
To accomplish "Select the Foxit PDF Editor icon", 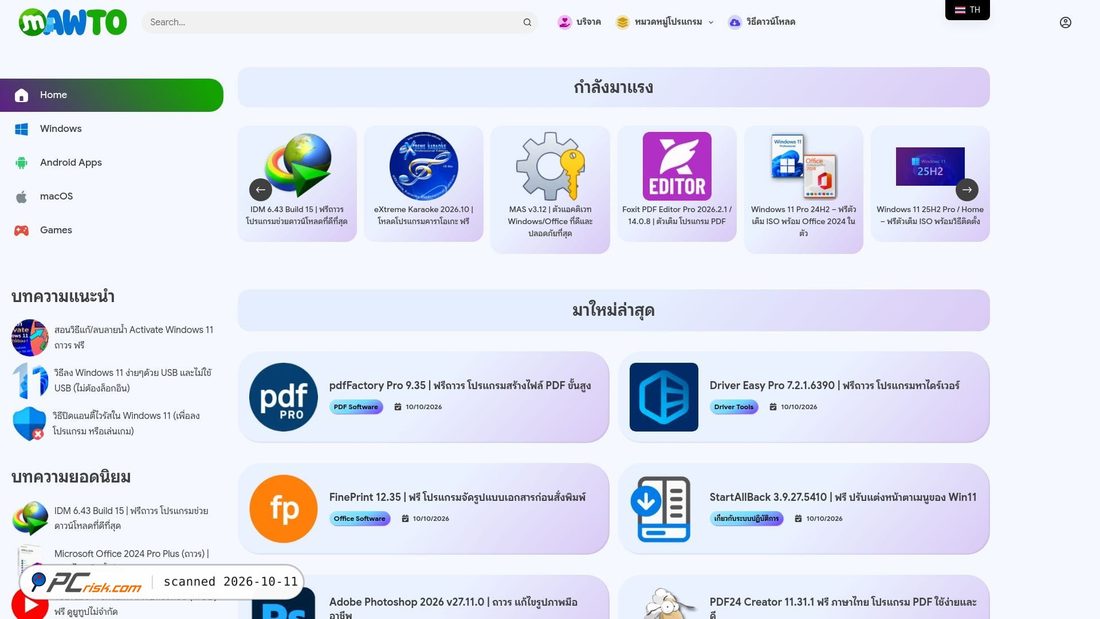I will click(677, 166).
